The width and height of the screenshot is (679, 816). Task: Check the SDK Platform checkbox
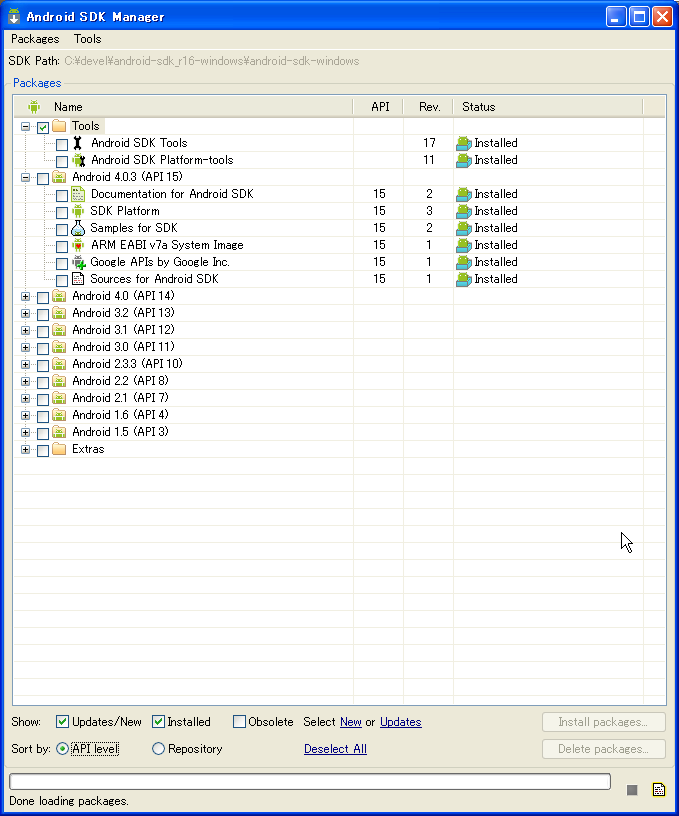(x=62, y=212)
